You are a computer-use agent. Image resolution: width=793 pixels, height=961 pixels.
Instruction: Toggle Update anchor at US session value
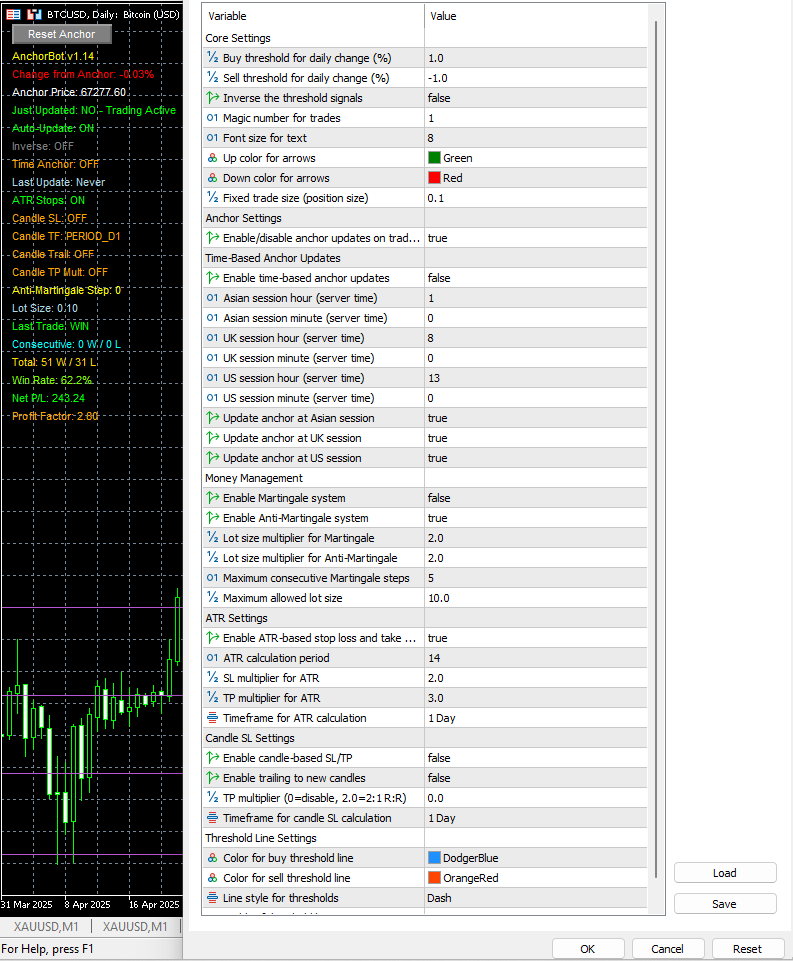[x=536, y=458]
